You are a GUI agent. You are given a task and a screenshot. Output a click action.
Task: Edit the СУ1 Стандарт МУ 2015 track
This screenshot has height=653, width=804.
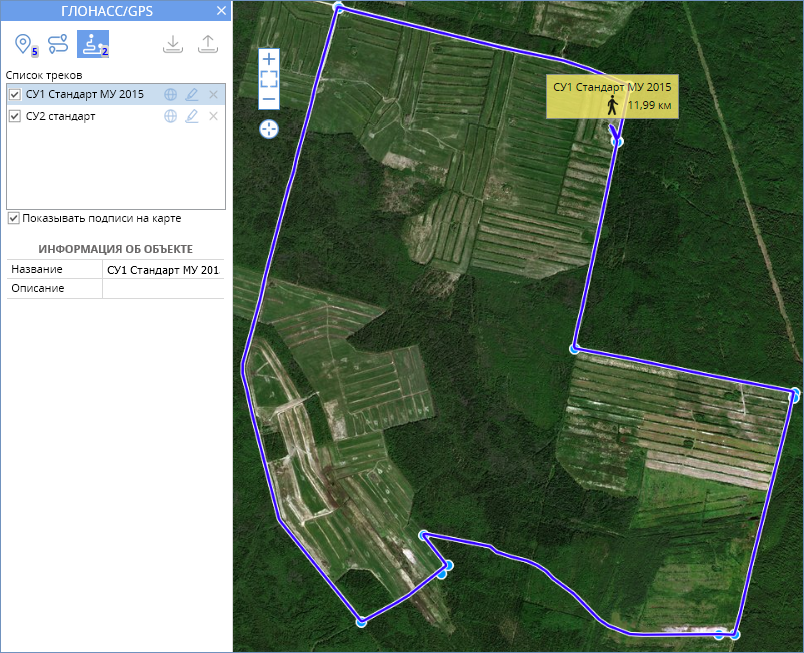(192, 94)
